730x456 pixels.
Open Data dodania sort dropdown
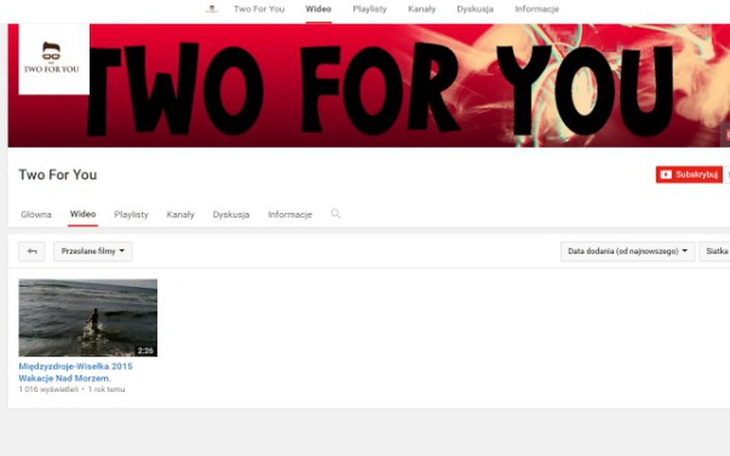tap(628, 252)
